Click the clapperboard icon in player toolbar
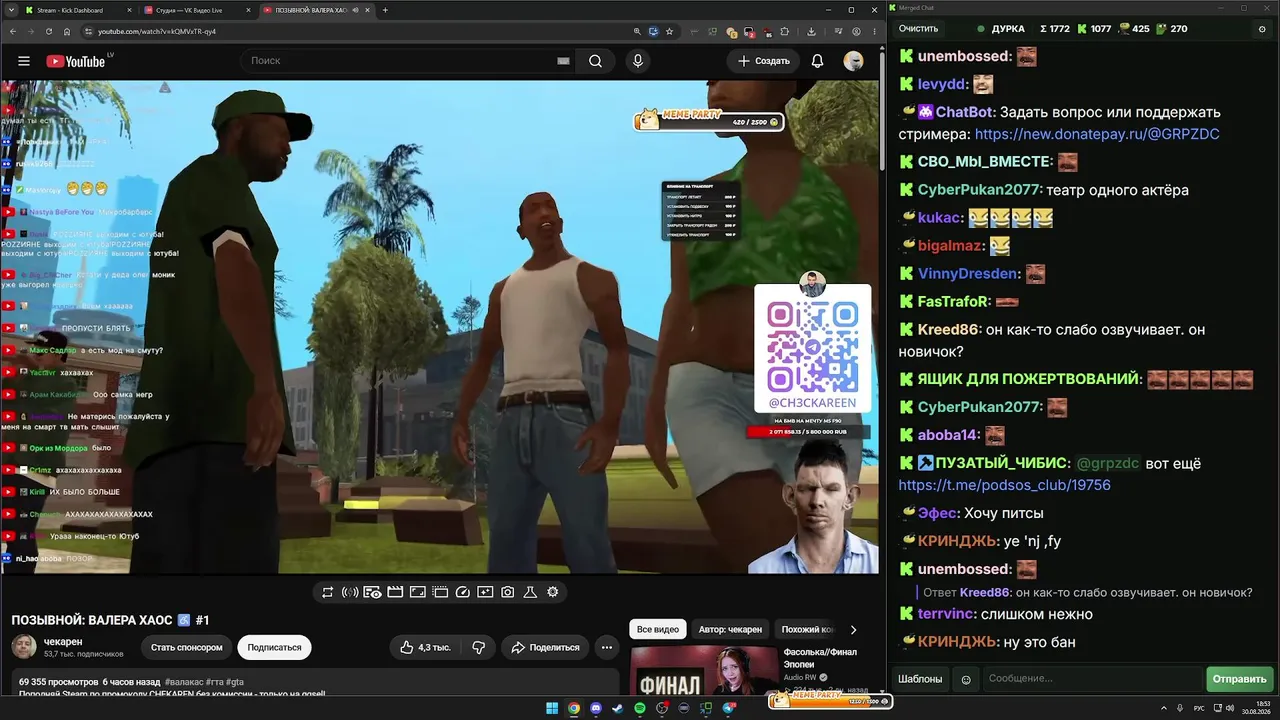 [x=395, y=592]
